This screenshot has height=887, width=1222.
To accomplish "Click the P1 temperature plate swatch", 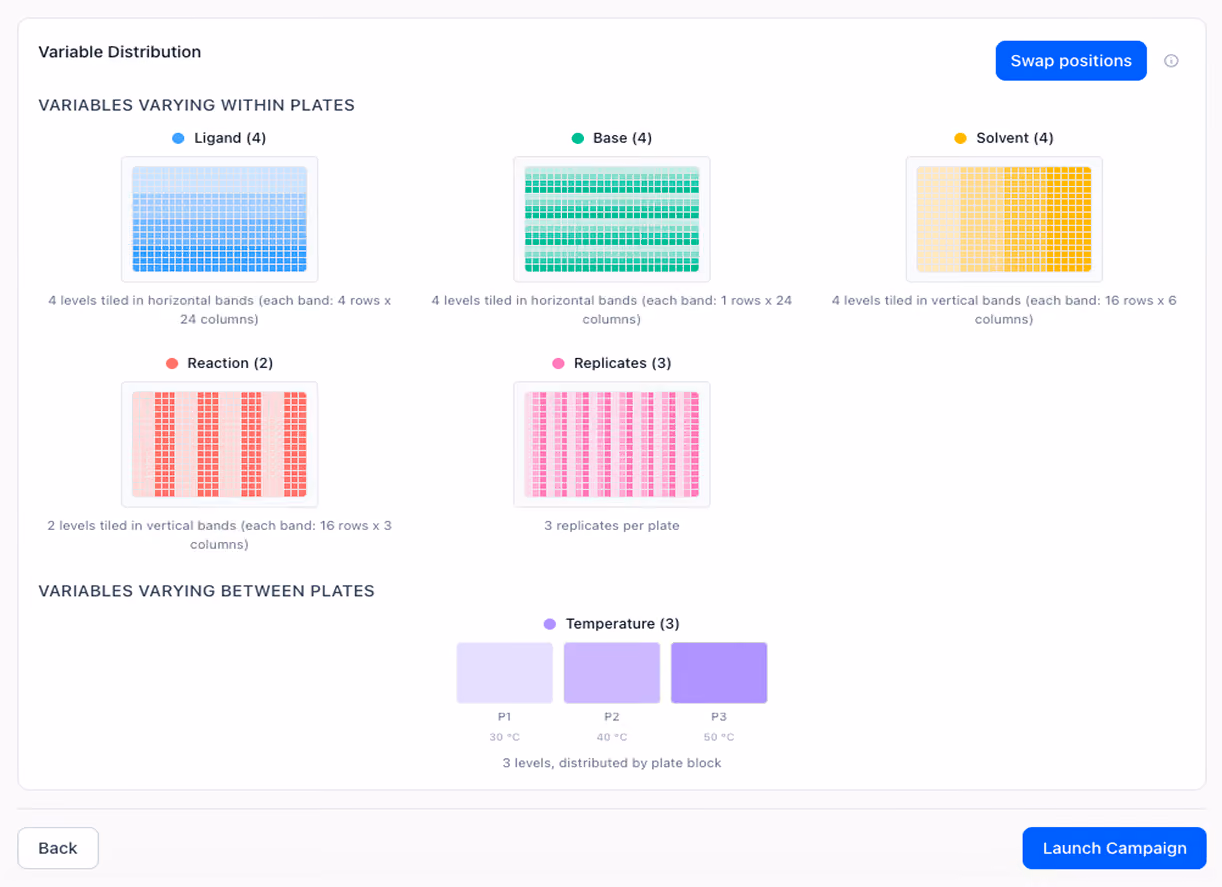I will [505, 673].
